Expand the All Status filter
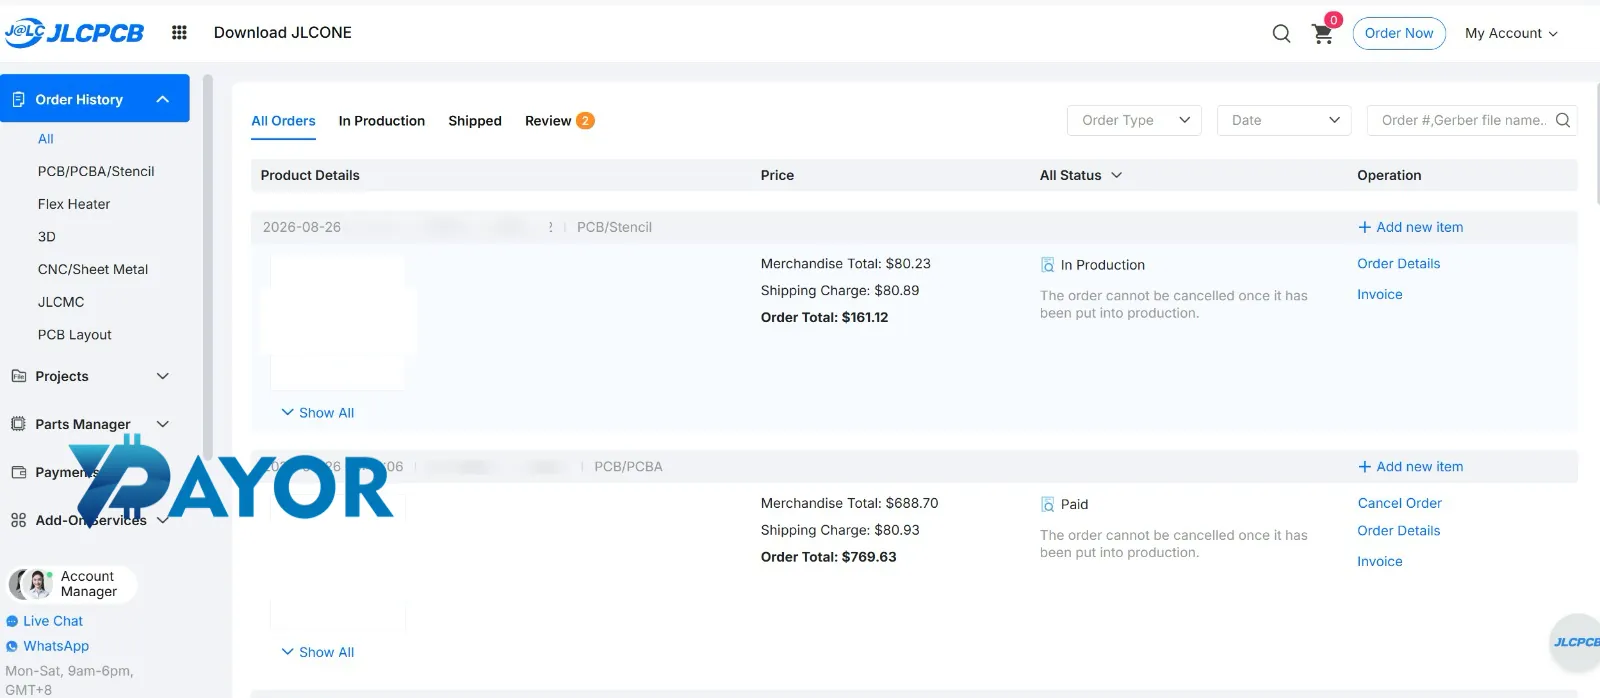The height and width of the screenshot is (698, 1600). (x=1081, y=175)
